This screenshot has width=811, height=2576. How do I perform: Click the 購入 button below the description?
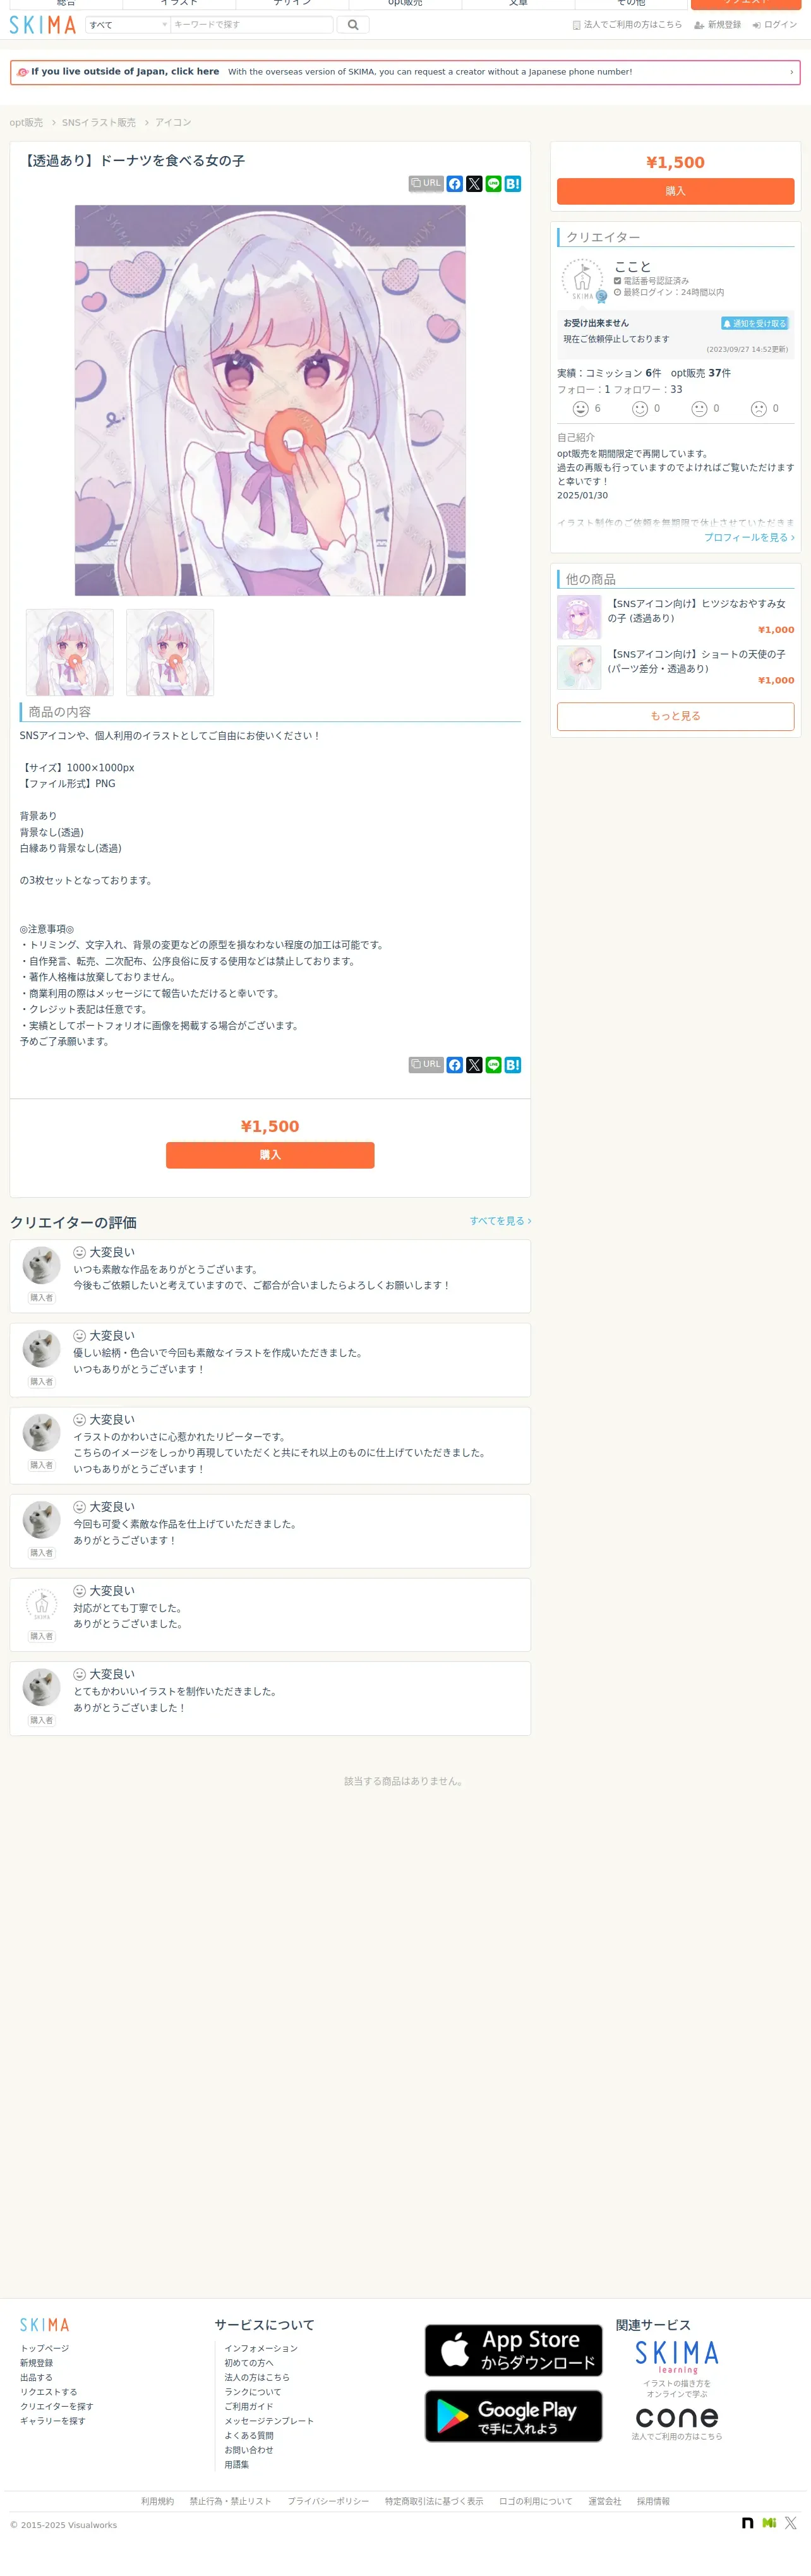pos(270,1155)
